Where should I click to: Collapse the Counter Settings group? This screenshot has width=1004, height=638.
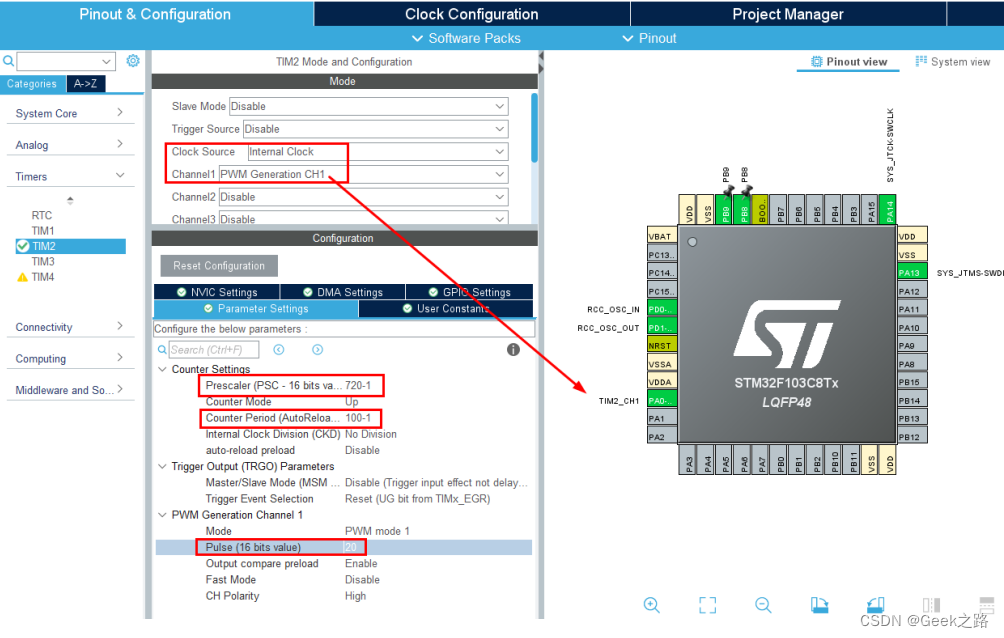pyautogui.click(x=163, y=369)
